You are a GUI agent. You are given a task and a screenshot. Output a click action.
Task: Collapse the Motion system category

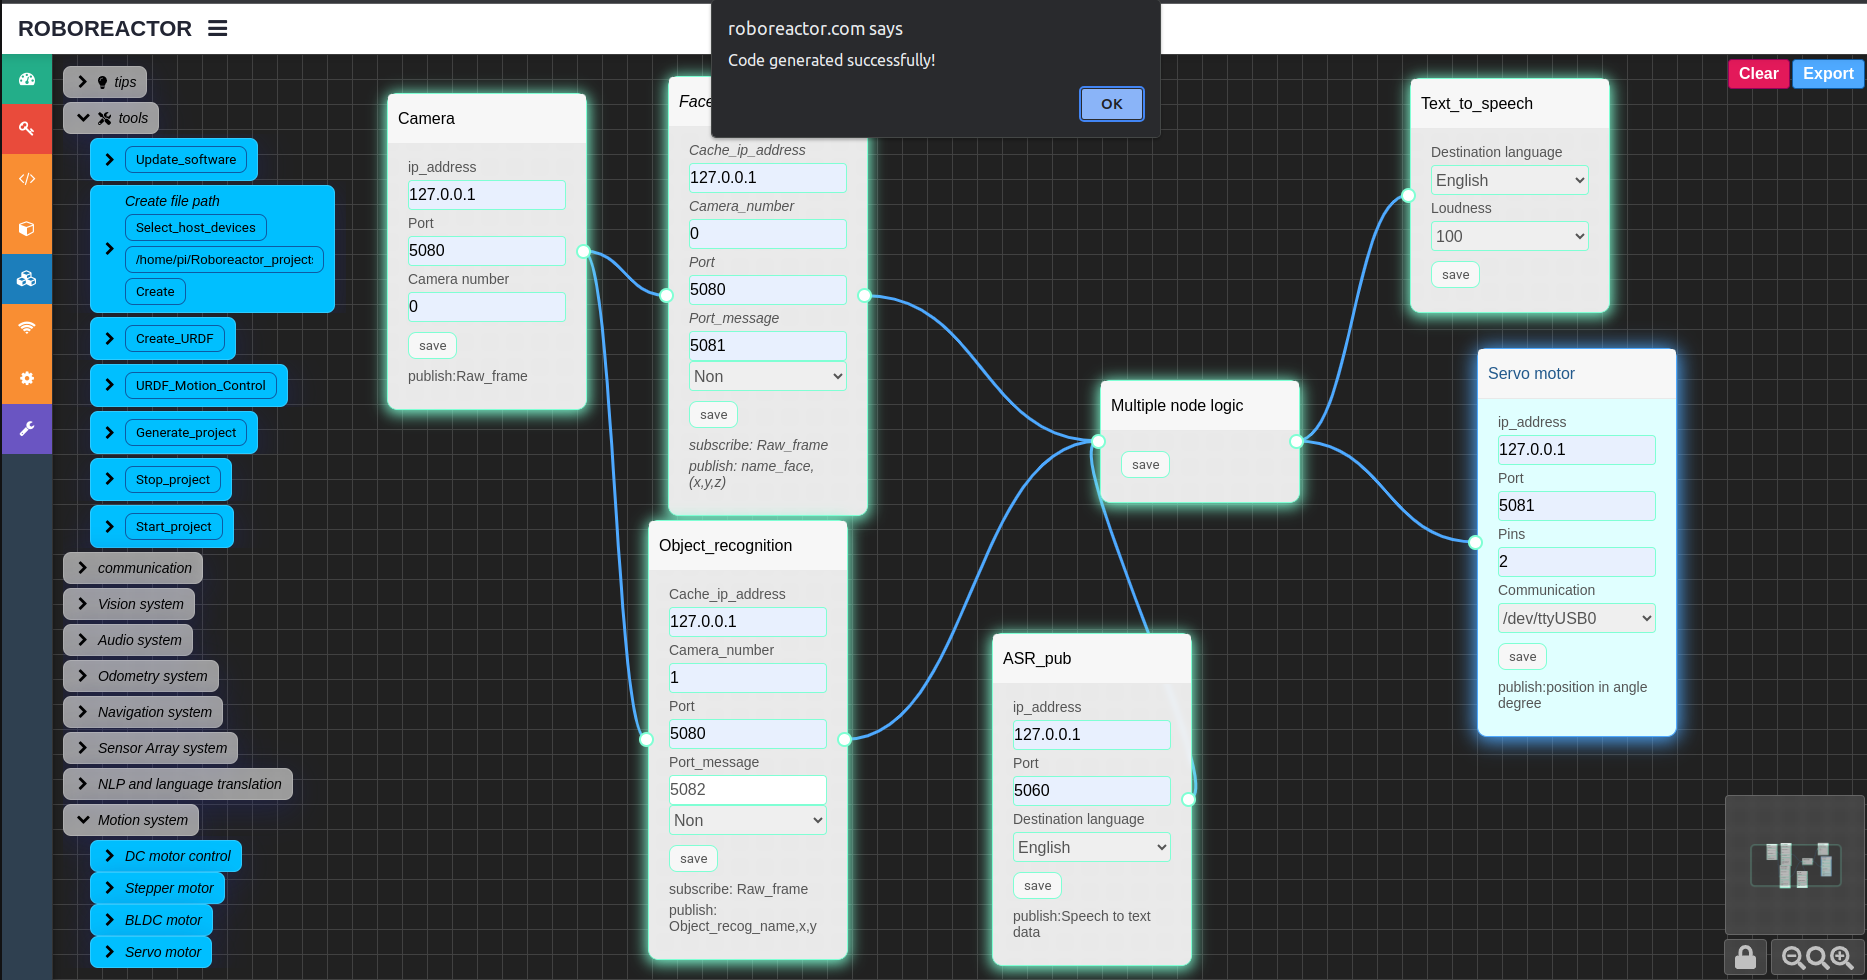(131, 820)
